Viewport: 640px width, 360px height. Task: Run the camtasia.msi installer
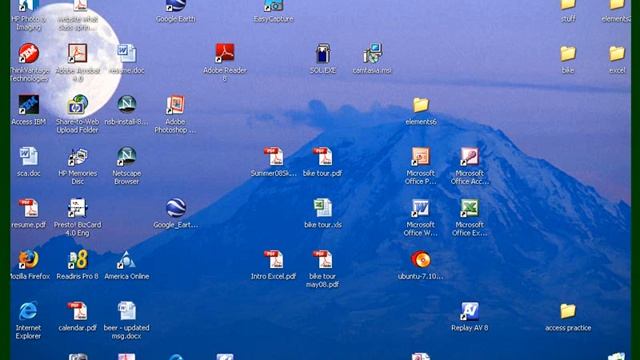(x=372, y=53)
